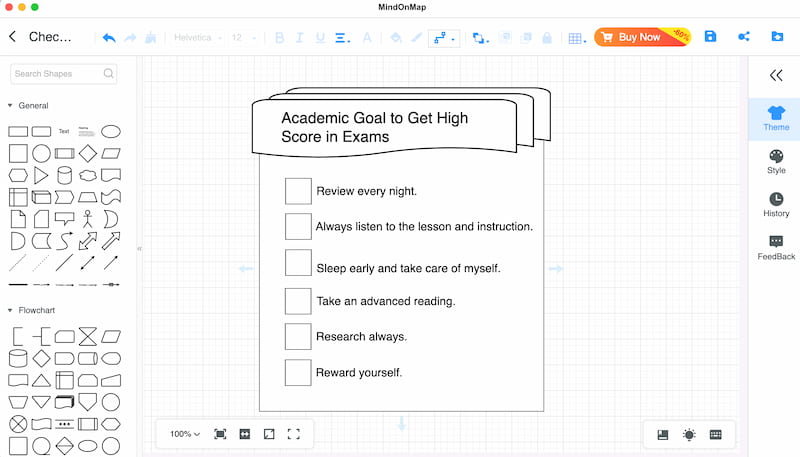800x457 pixels.
Task: Click the blue save disk icon
Action: pyautogui.click(x=710, y=36)
